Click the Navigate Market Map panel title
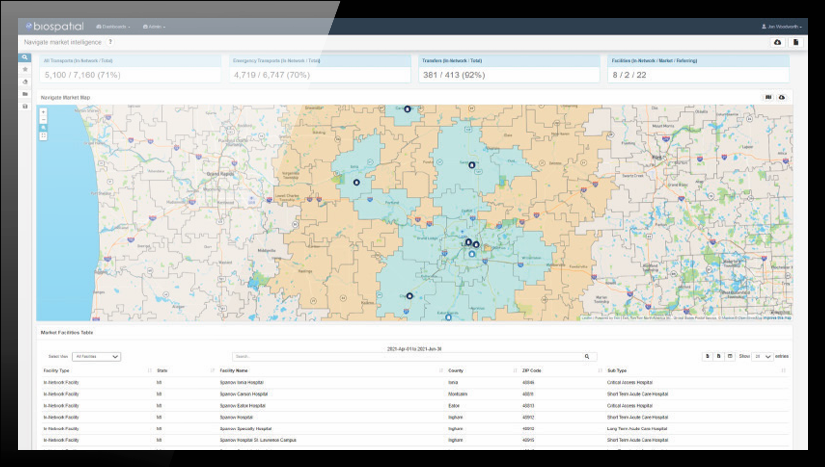 click(x=65, y=98)
